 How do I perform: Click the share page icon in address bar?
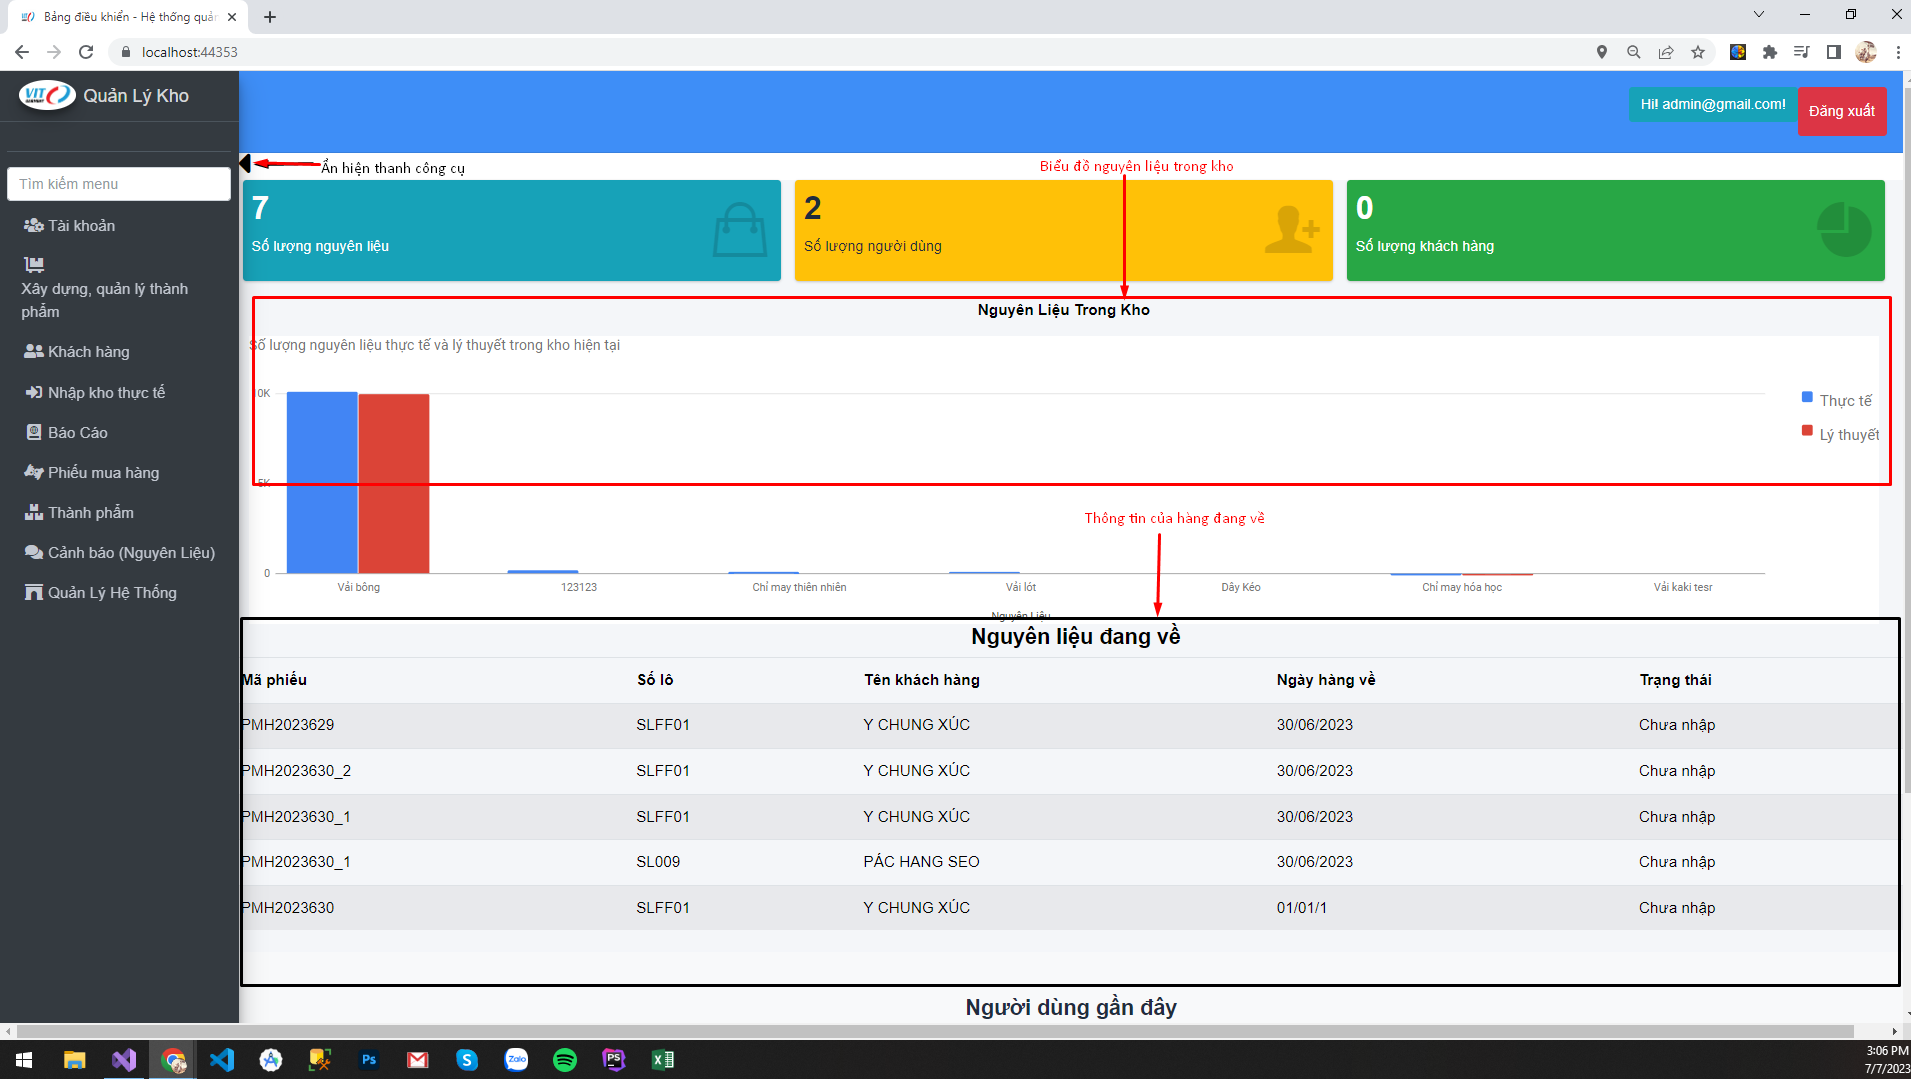click(x=1666, y=52)
